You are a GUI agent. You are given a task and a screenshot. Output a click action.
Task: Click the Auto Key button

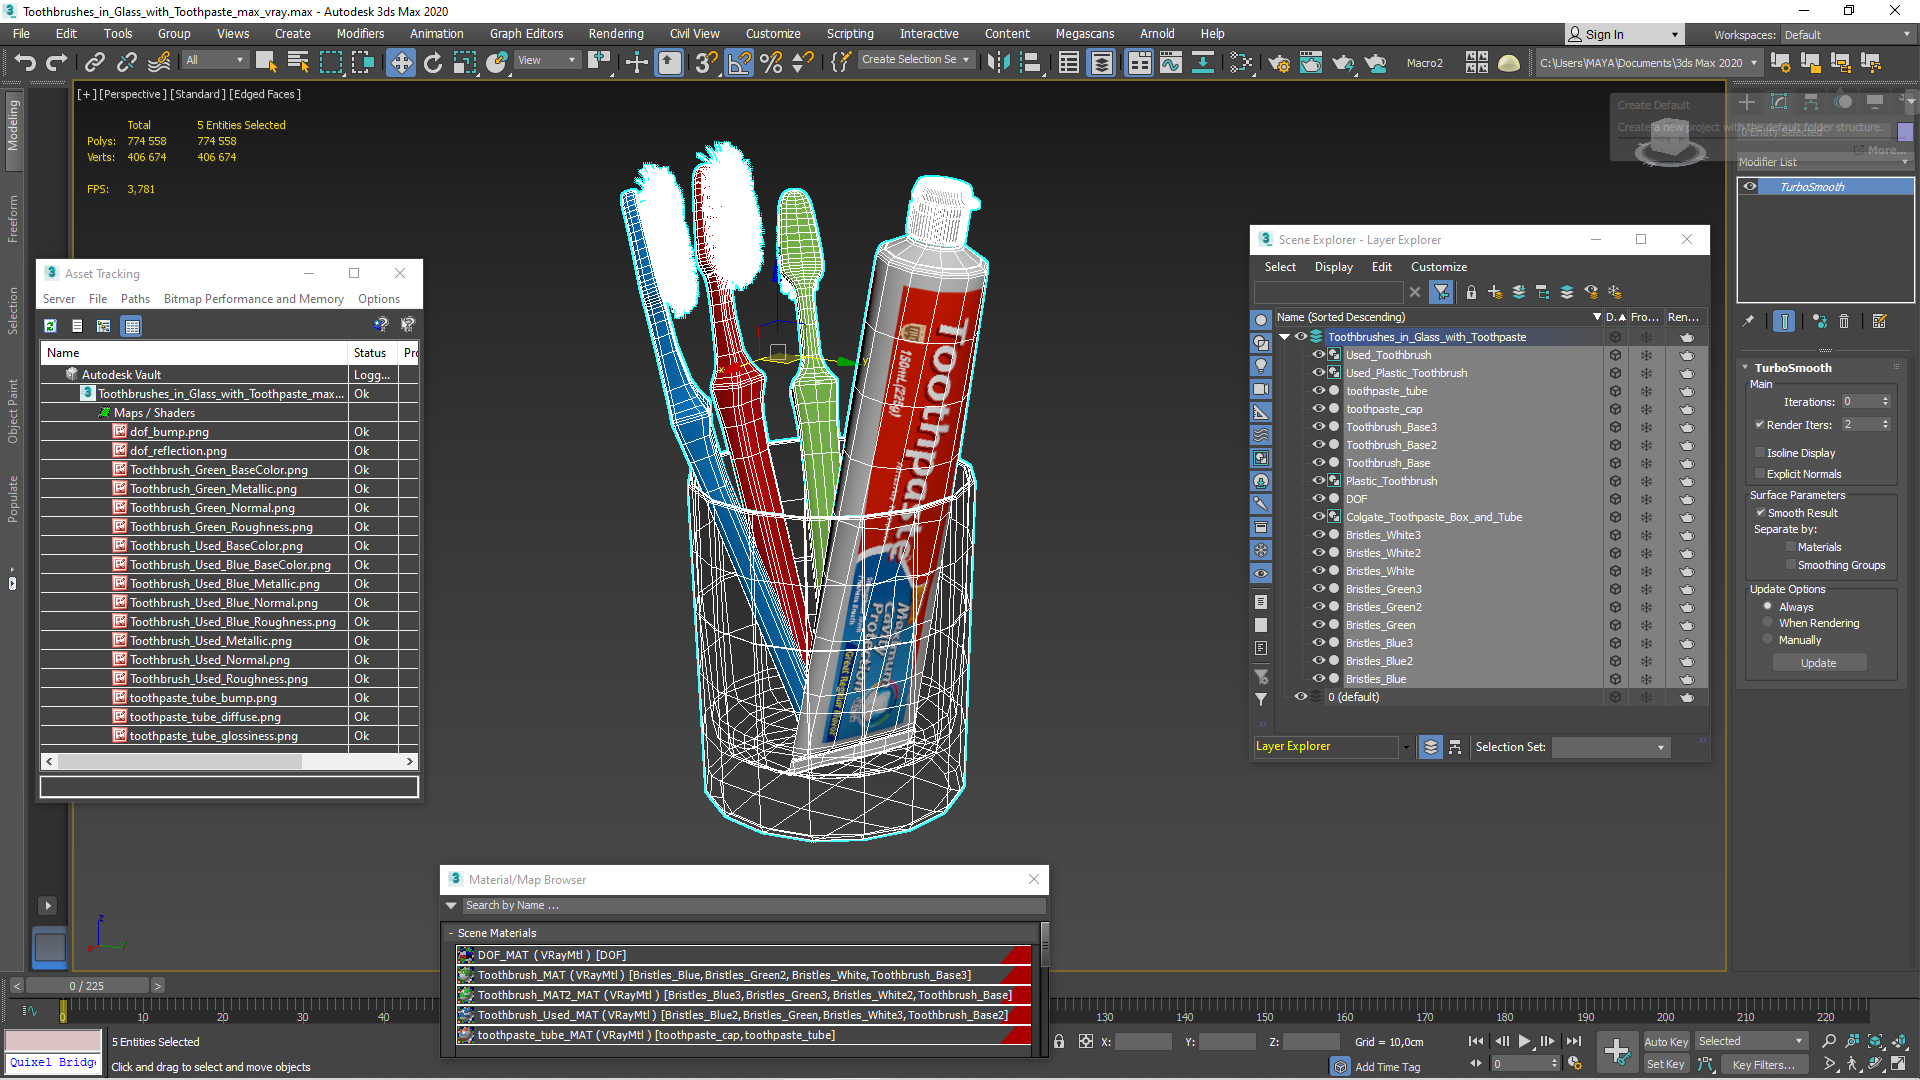click(1665, 1042)
